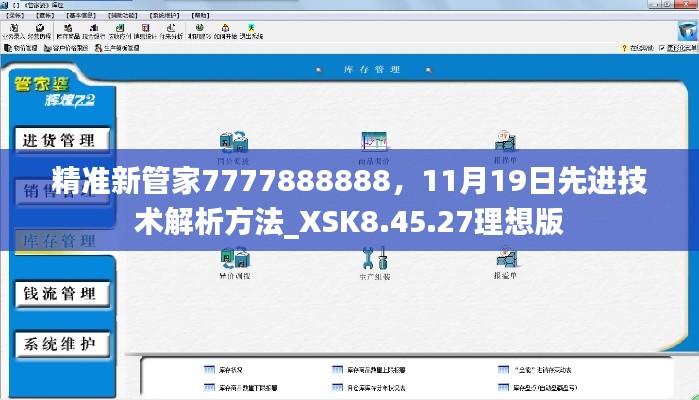Screen dimensions: 699x400
Task: Click the house-shaped toolbar icon
Action: [x=225, y=31]
